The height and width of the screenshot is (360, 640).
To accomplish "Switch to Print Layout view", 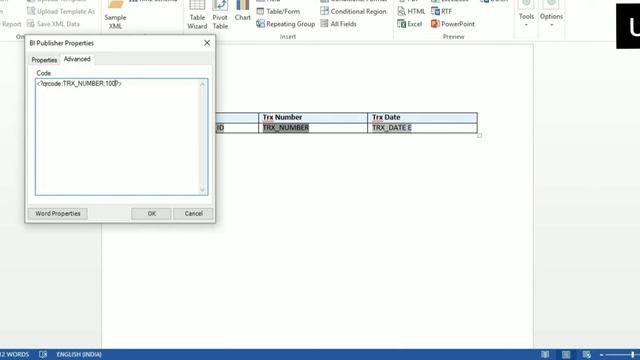I will pyautogui.click(x=566, y=354).
